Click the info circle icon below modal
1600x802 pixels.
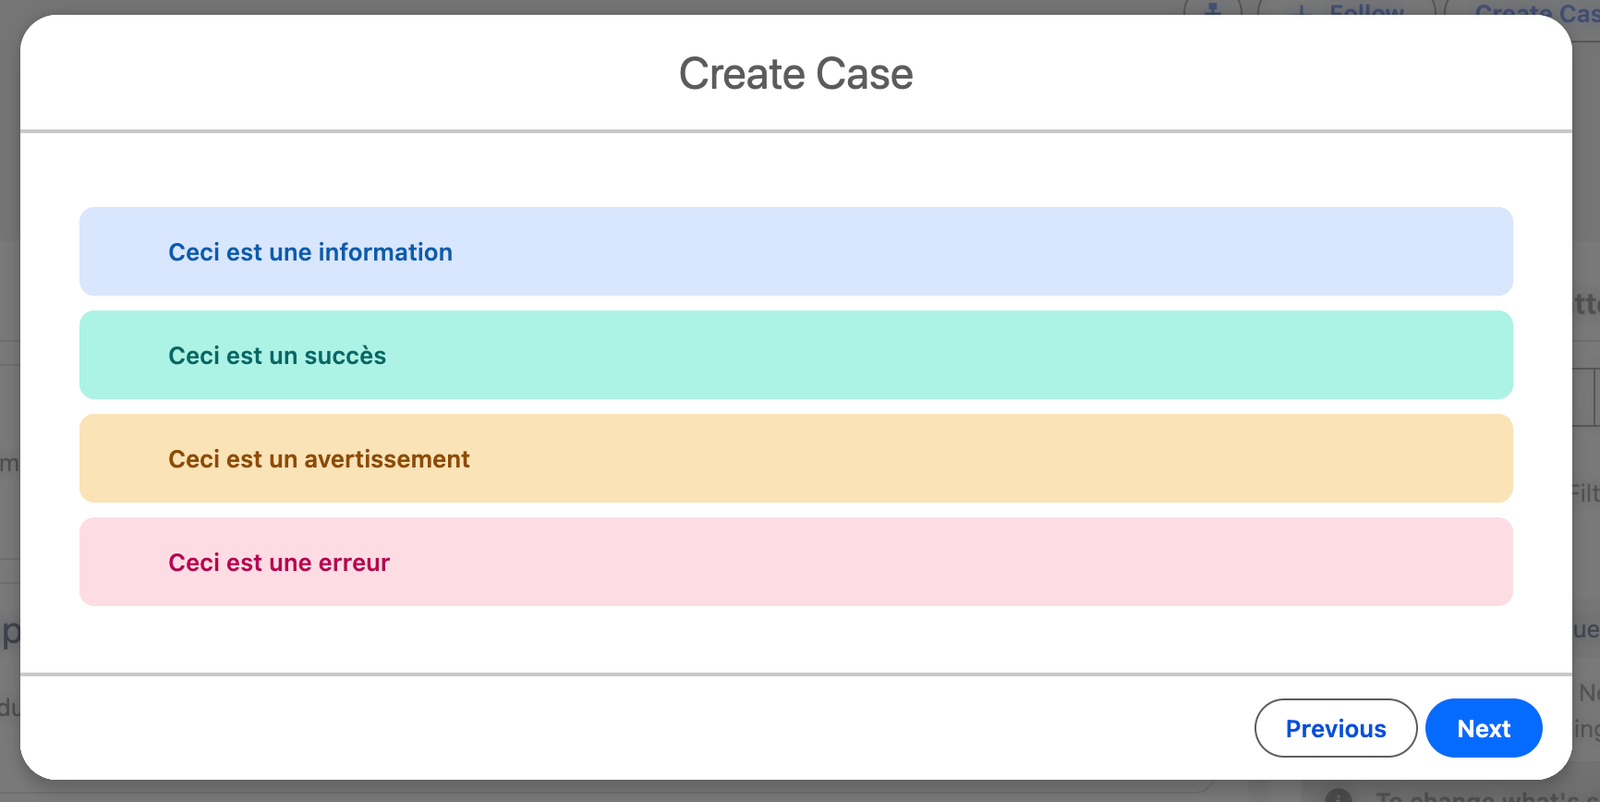1338,796
